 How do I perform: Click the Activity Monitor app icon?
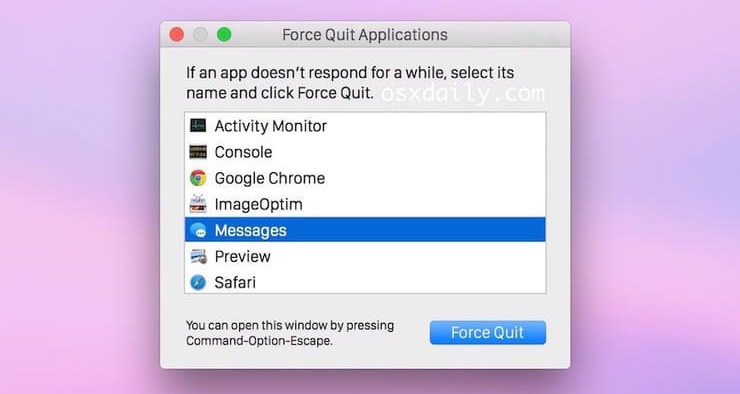click(198, 126)
